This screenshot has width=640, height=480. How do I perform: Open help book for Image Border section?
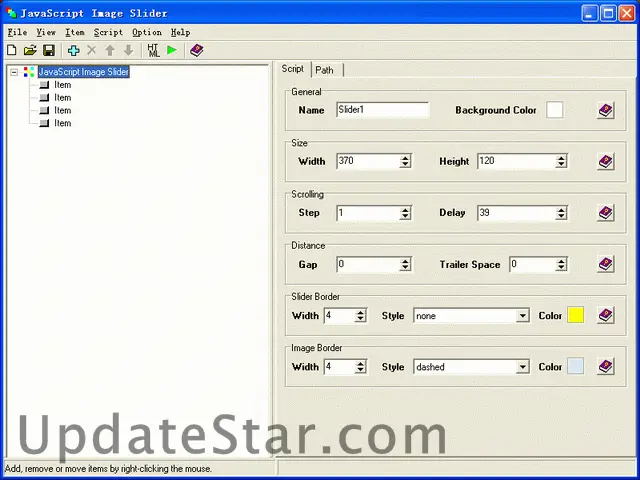tap(606, 367)
